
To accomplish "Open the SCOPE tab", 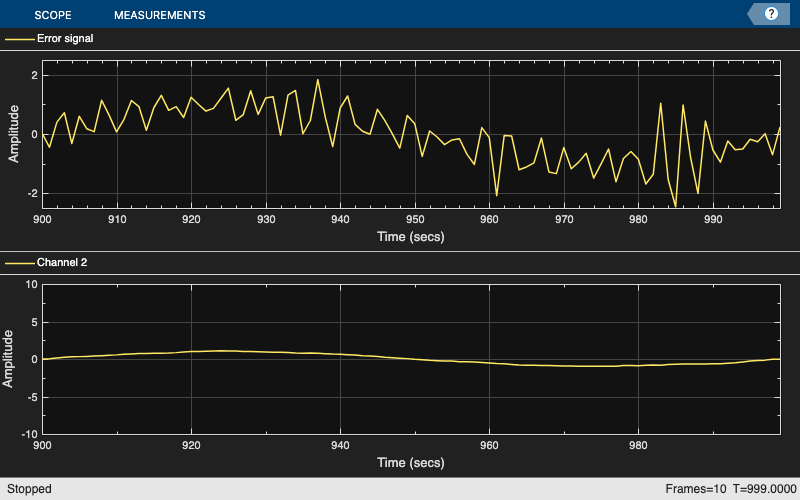I will [x=53, y=15].
